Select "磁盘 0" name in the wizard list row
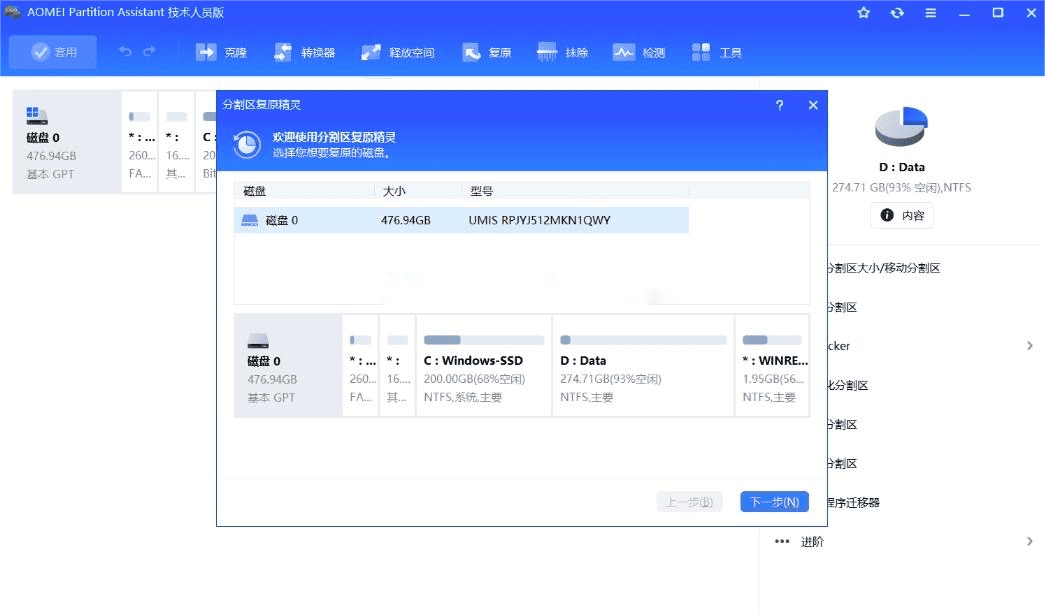 click(282, 220)
